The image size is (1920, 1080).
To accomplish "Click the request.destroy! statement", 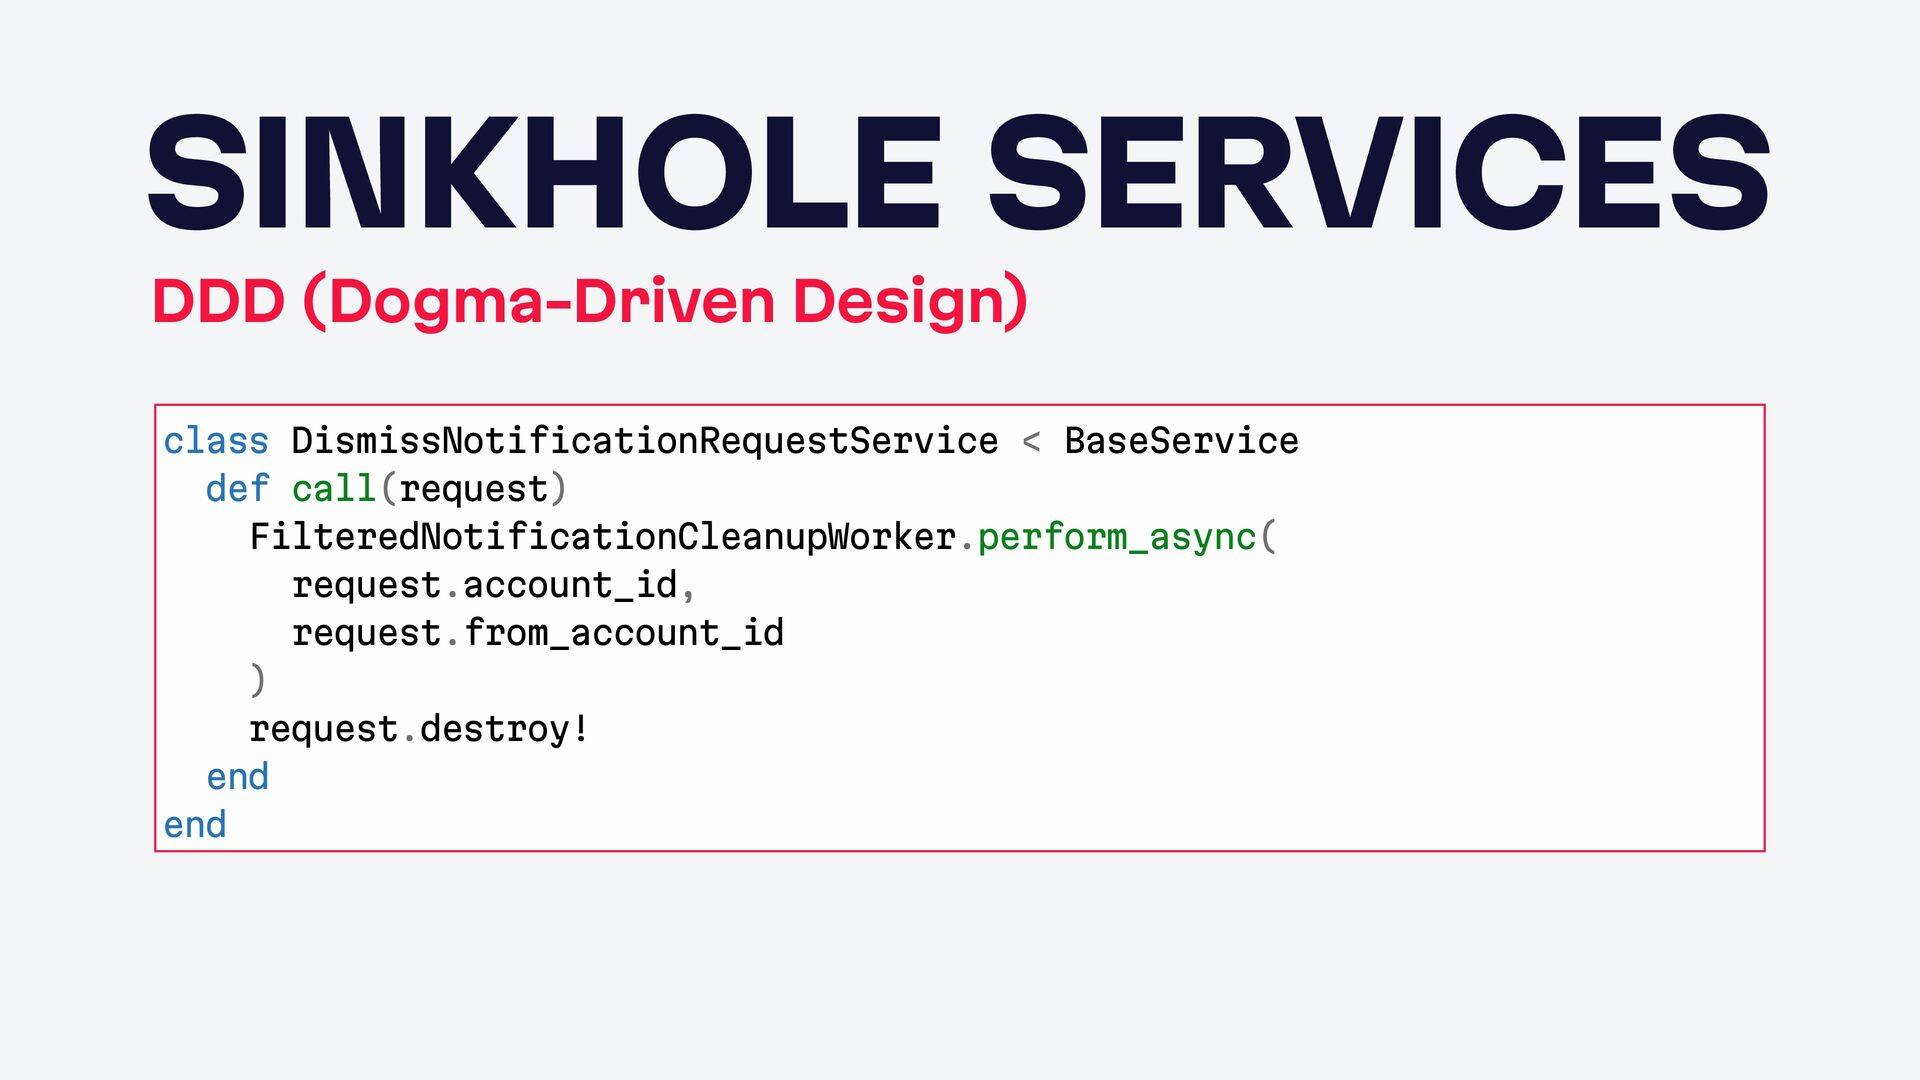I will click(x=419, y=729).
